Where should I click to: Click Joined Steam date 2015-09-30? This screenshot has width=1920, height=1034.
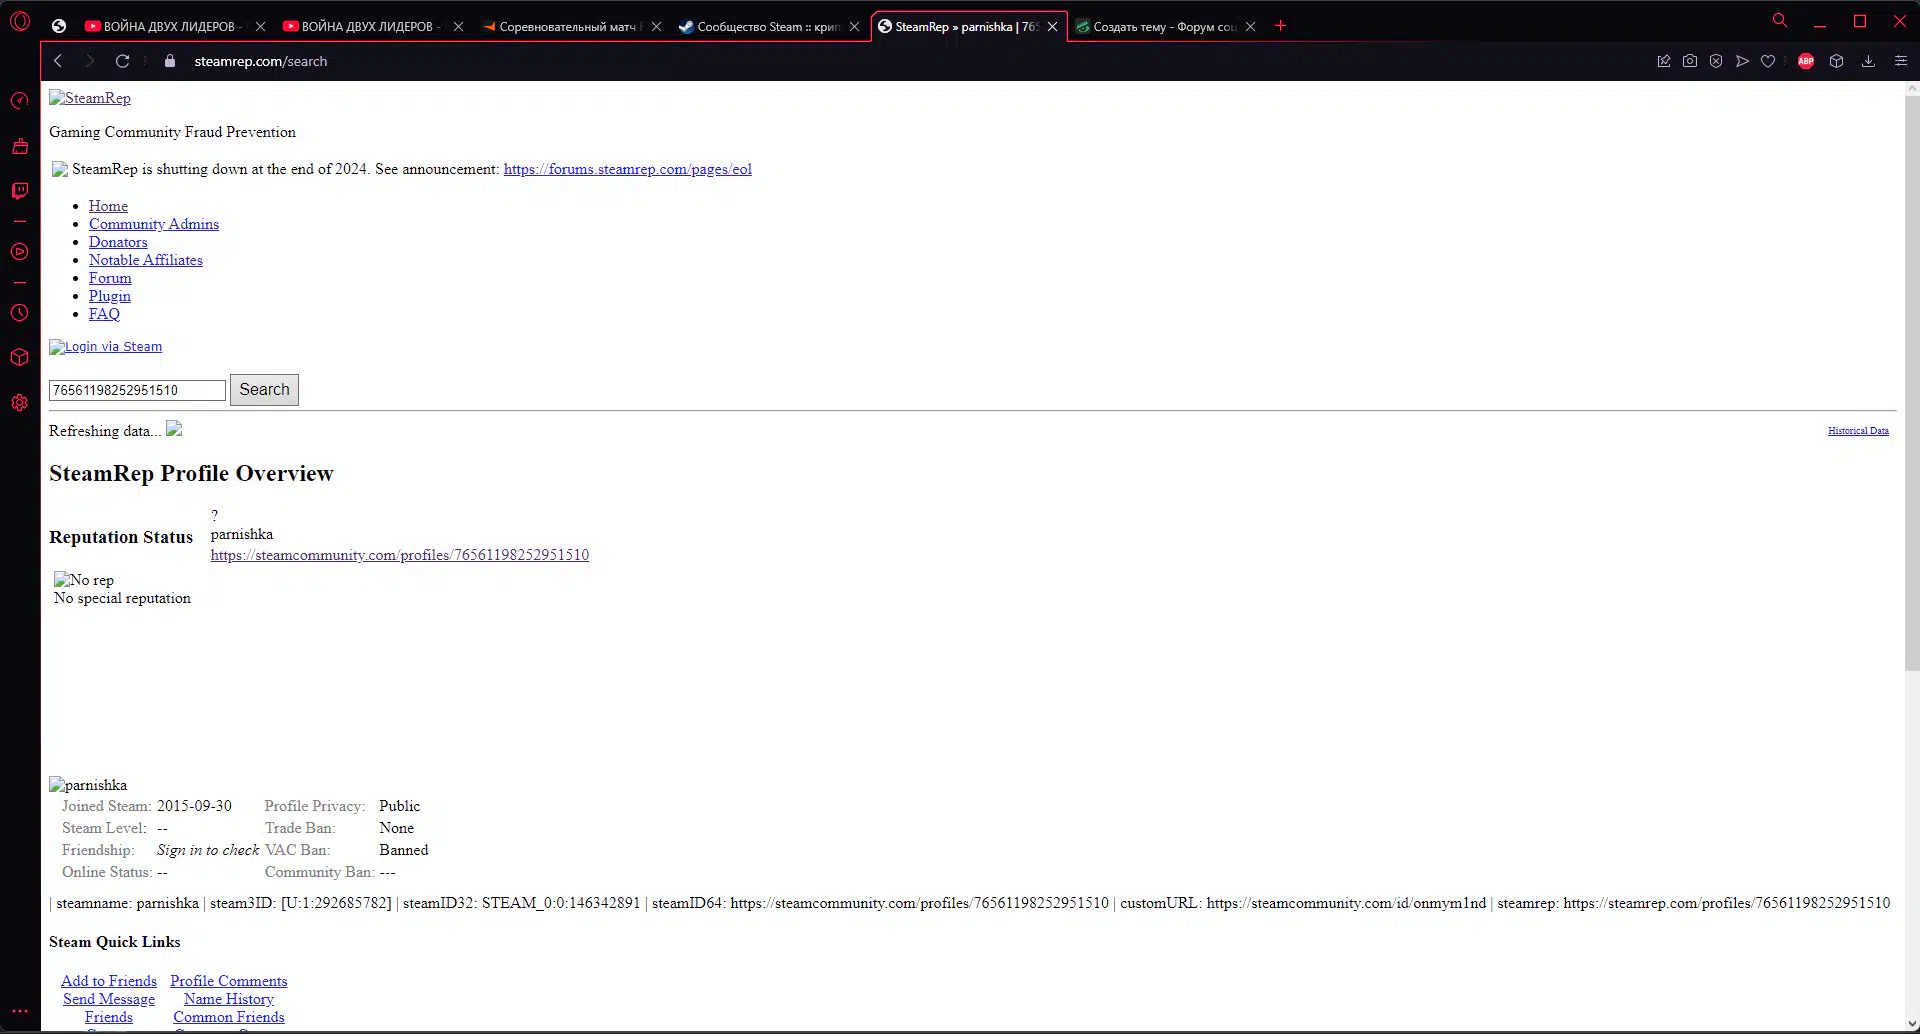[194, 806]
